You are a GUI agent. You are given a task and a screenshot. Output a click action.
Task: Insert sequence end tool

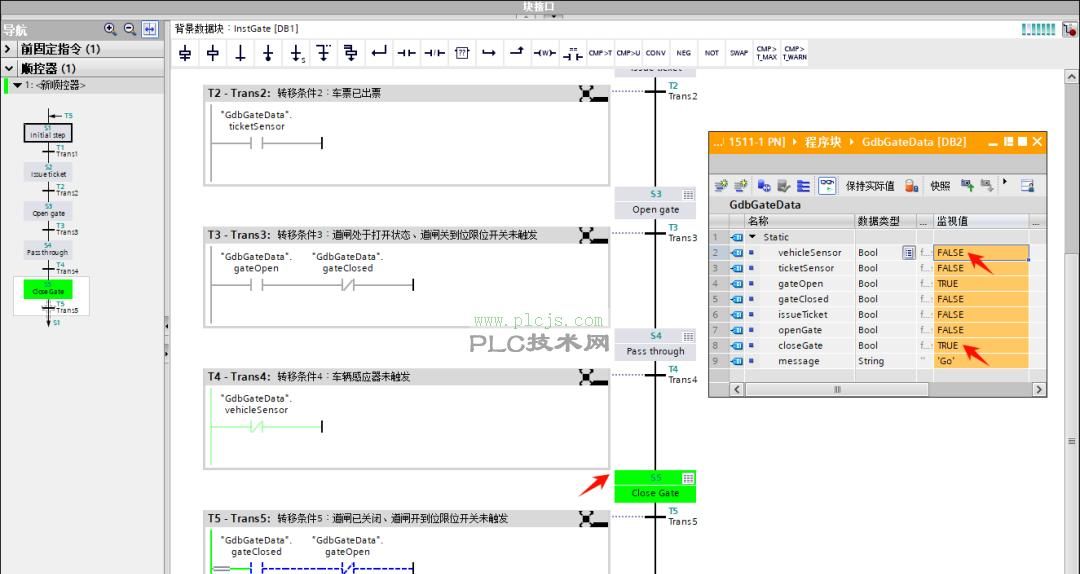(268, 52)
